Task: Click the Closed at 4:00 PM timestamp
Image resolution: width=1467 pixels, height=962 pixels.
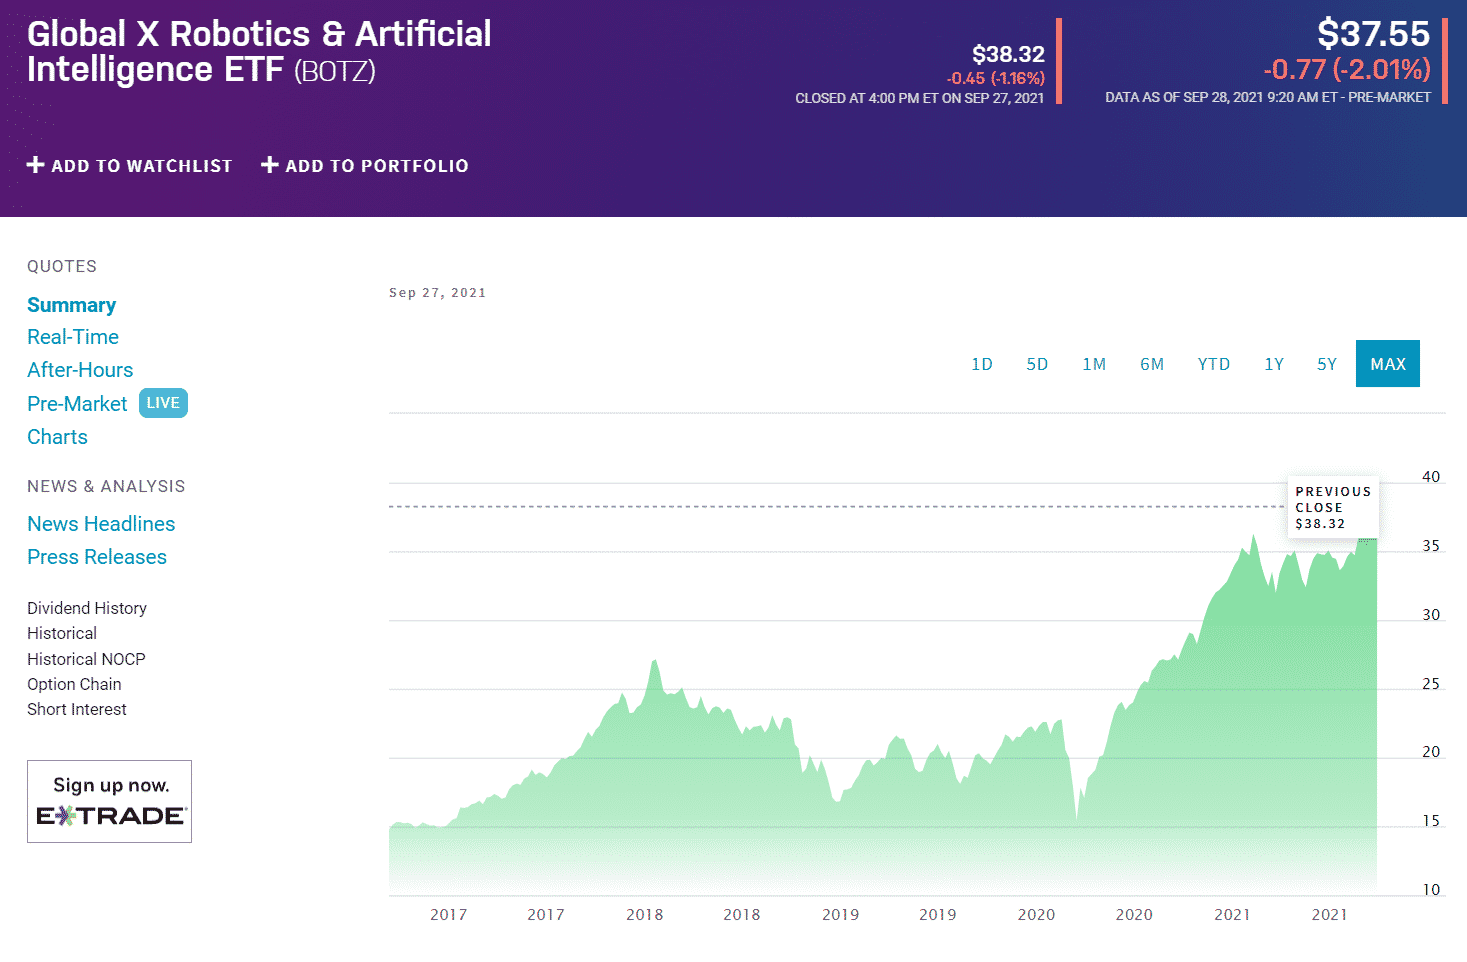Action: pos(920,99)
